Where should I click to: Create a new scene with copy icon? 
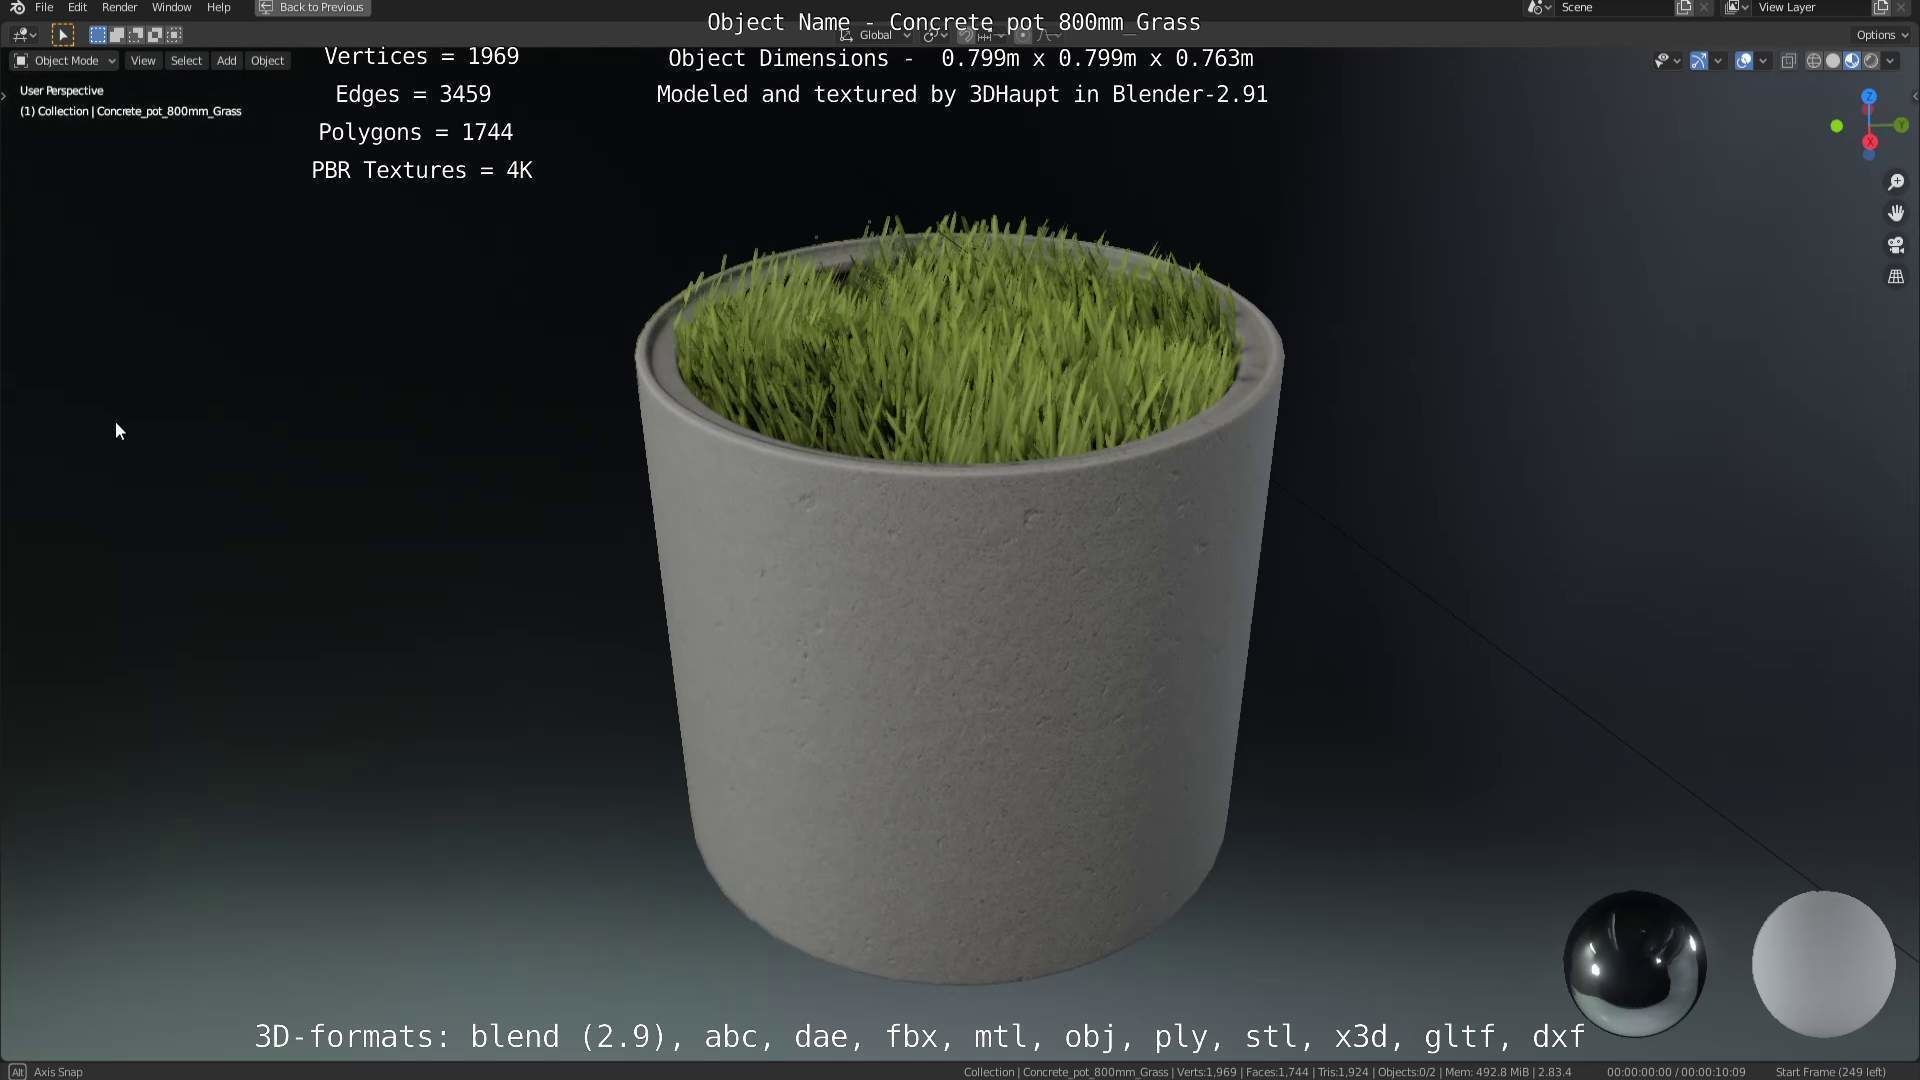1684,7
